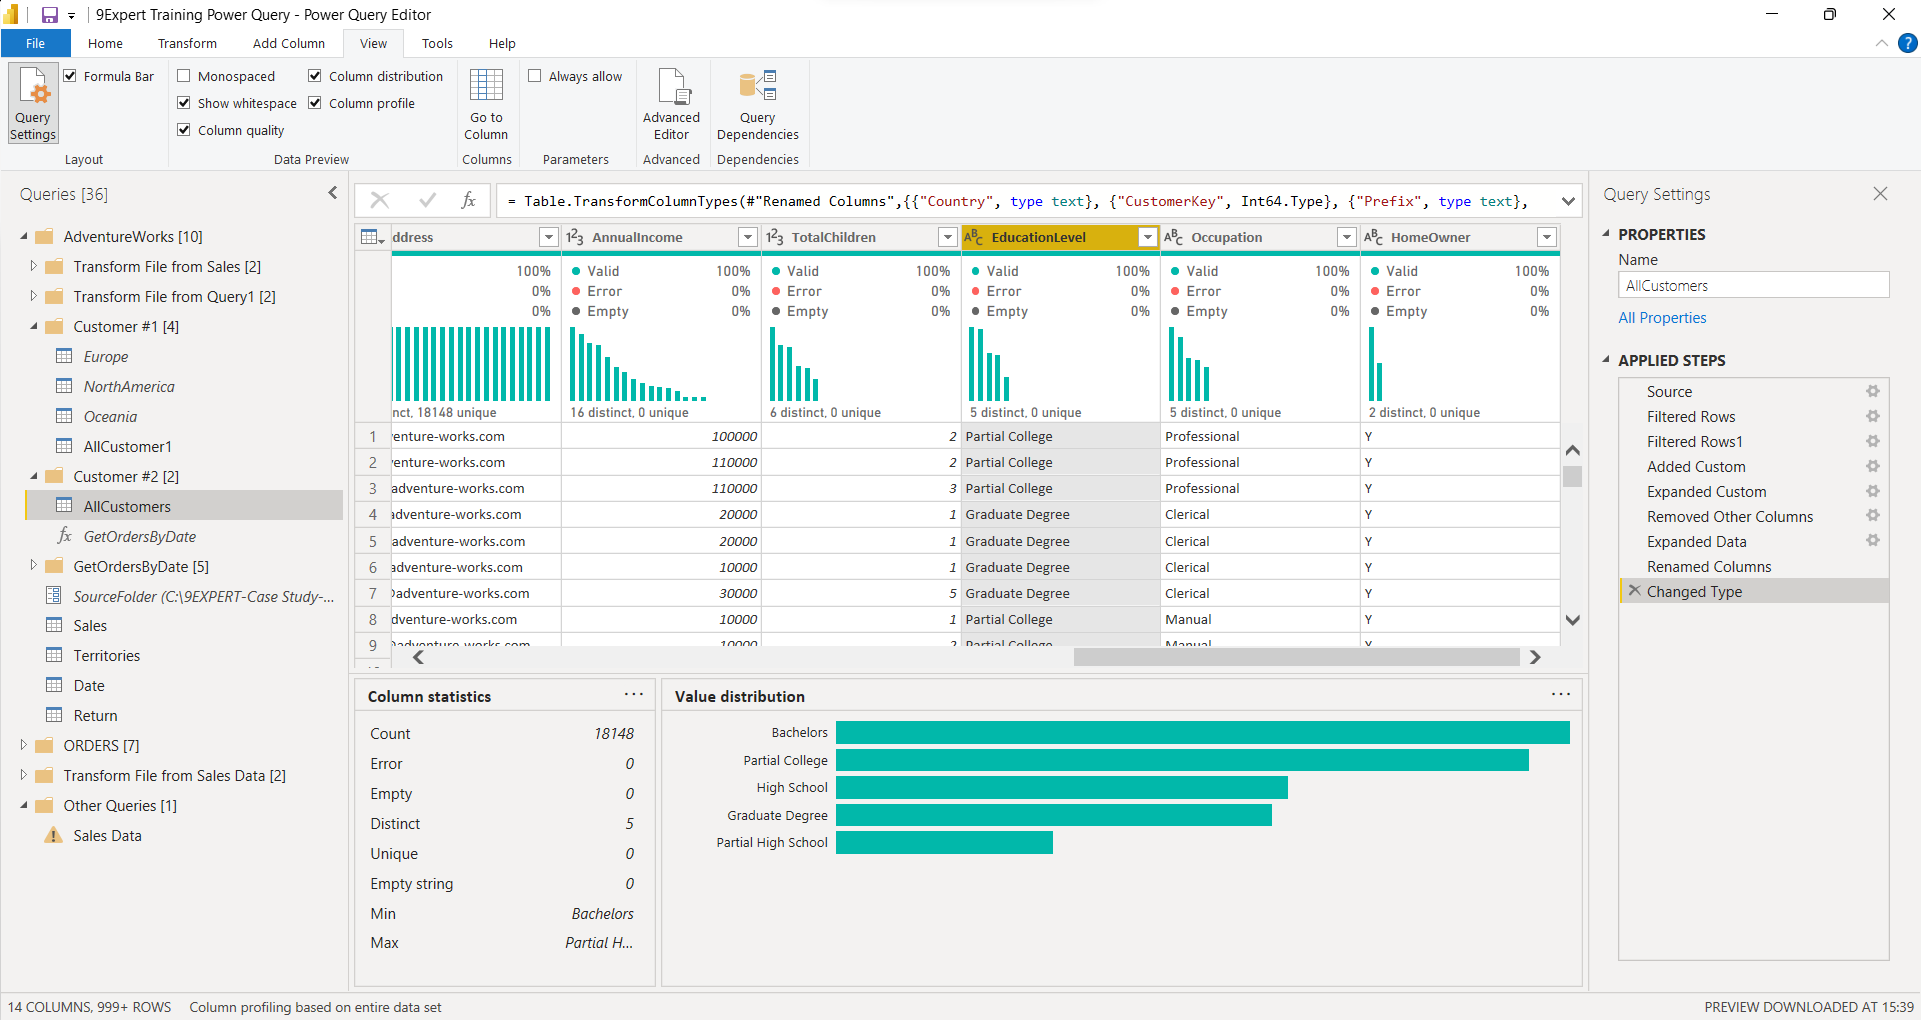
Task: Click the All Properties link
Action: pyautogui.click(x=1661, y=317)
